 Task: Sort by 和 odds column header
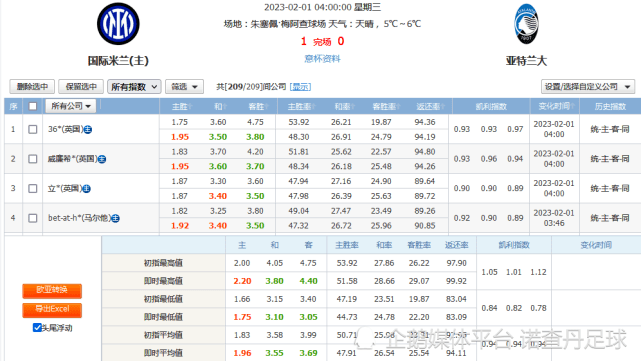(220, 107)
